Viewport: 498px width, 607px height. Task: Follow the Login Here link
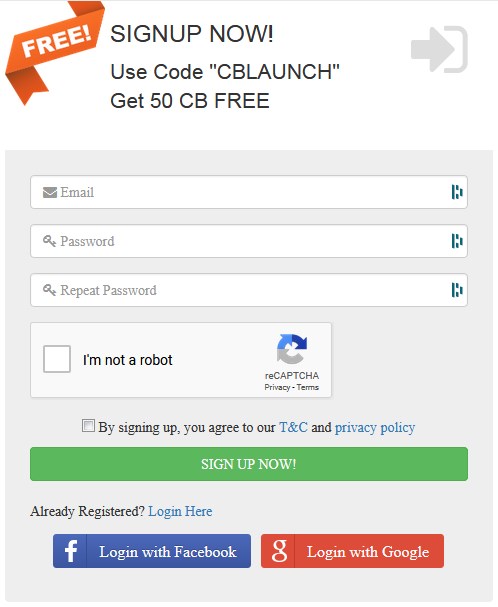click(180, 511)
